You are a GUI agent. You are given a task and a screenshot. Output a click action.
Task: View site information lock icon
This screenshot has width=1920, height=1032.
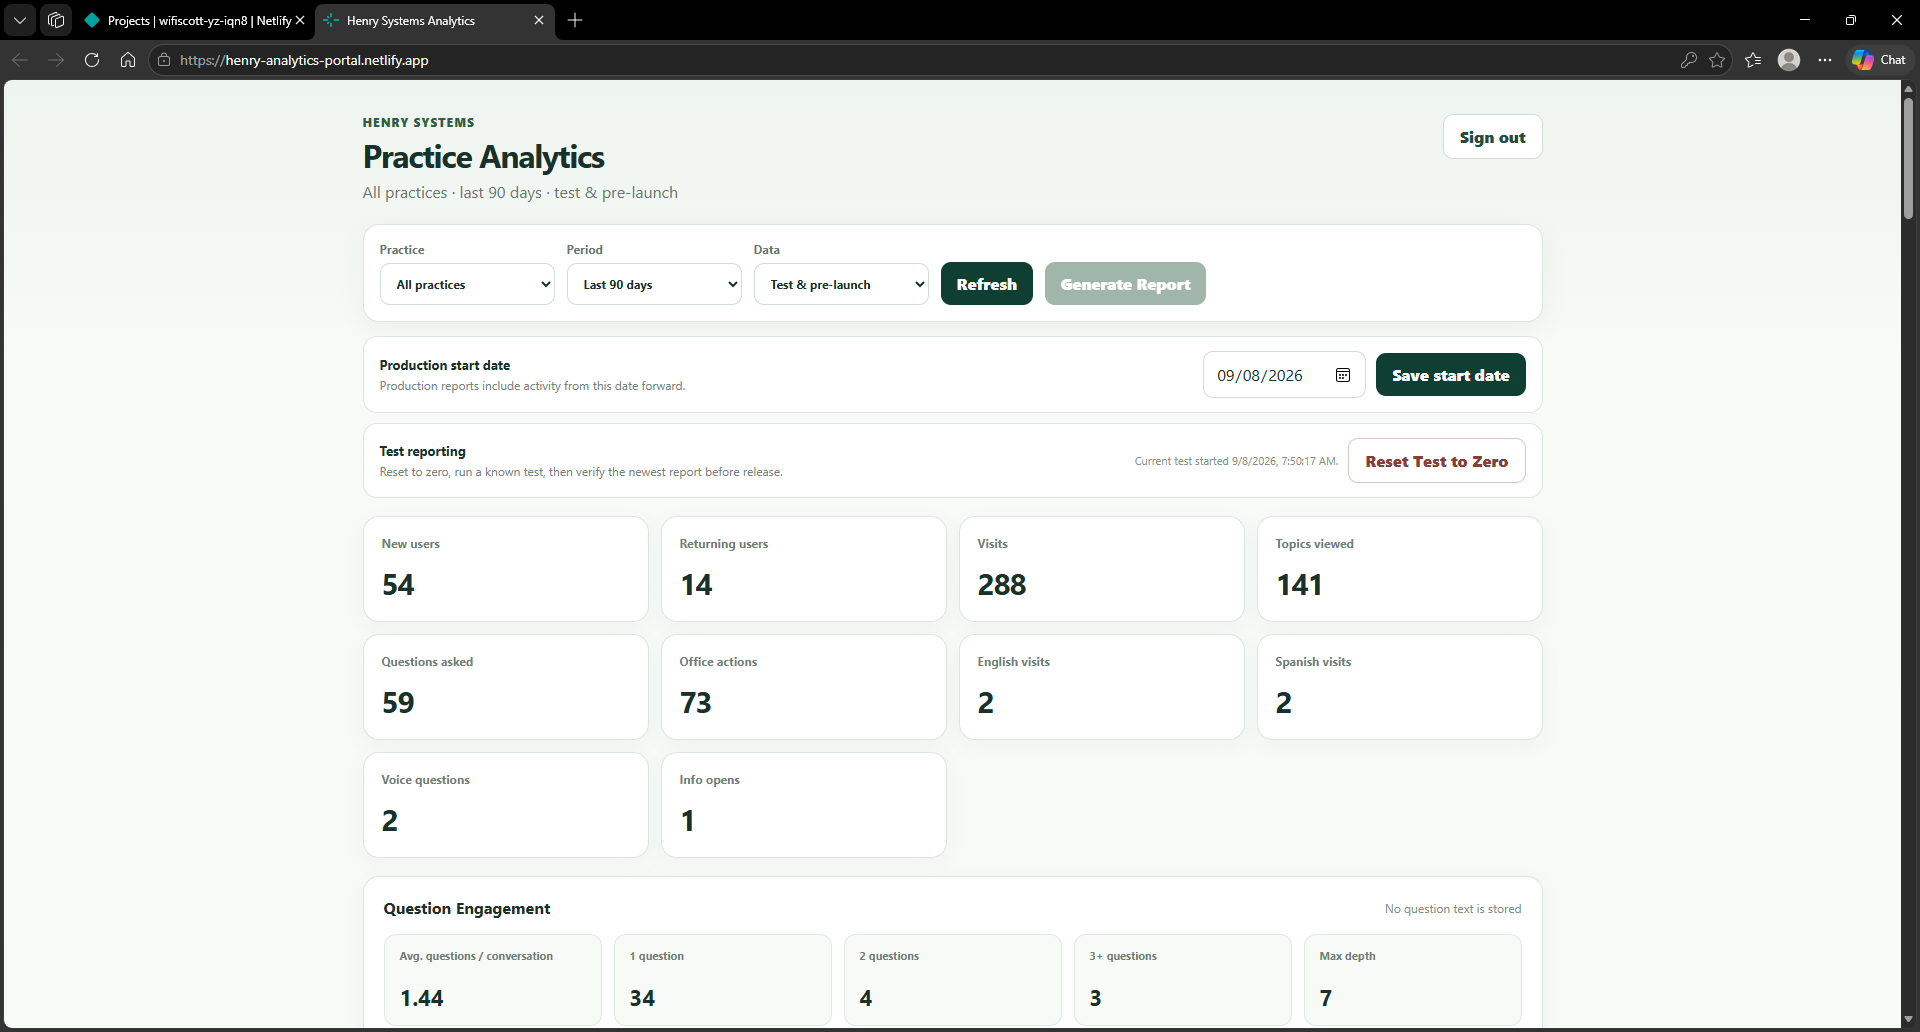(x=164, y=60)
